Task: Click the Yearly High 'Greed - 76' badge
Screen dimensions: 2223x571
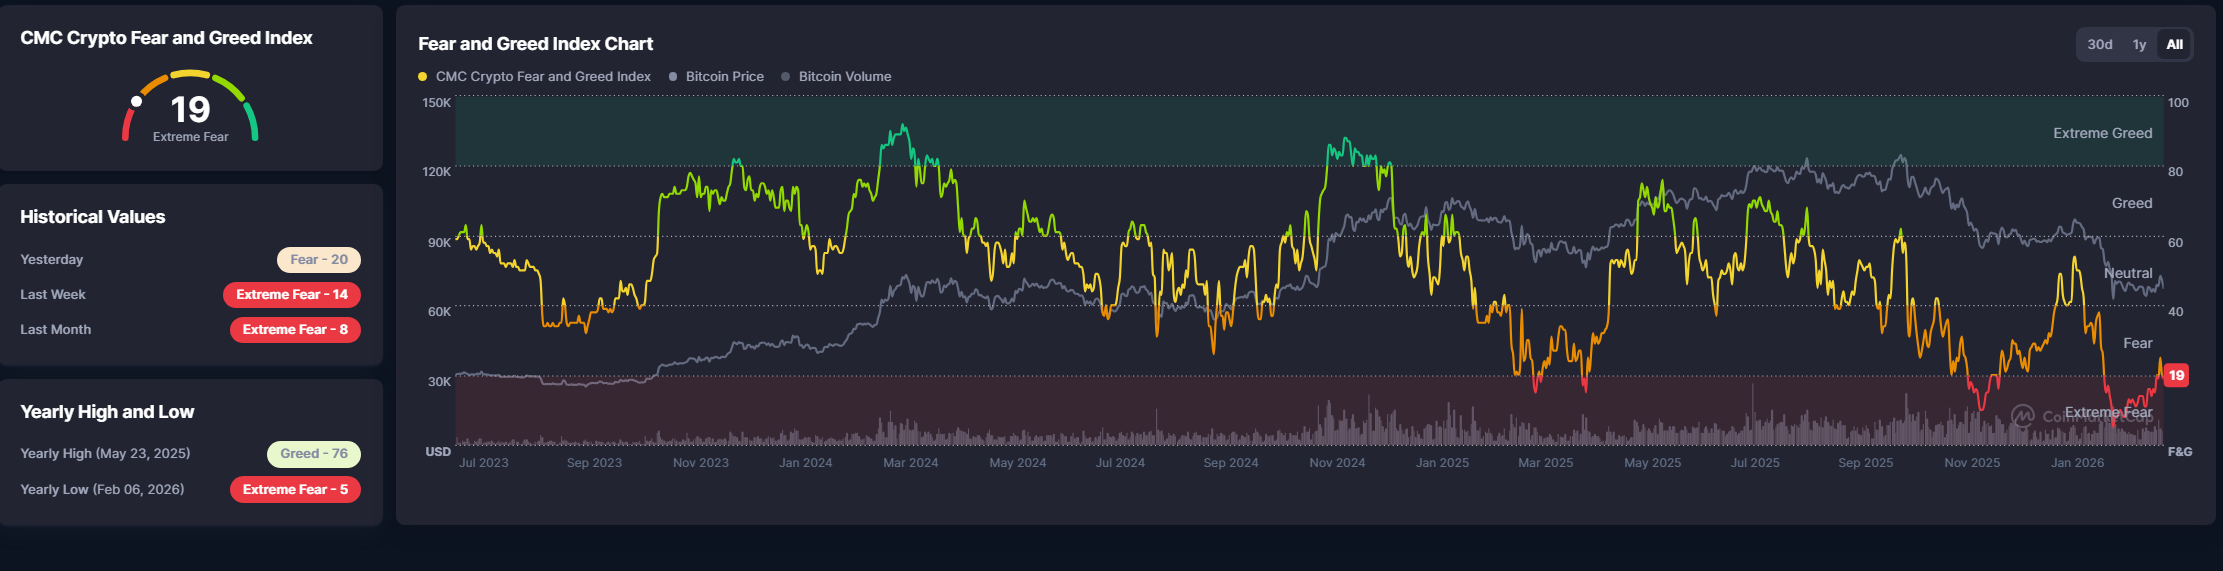Action: point(313,454)
